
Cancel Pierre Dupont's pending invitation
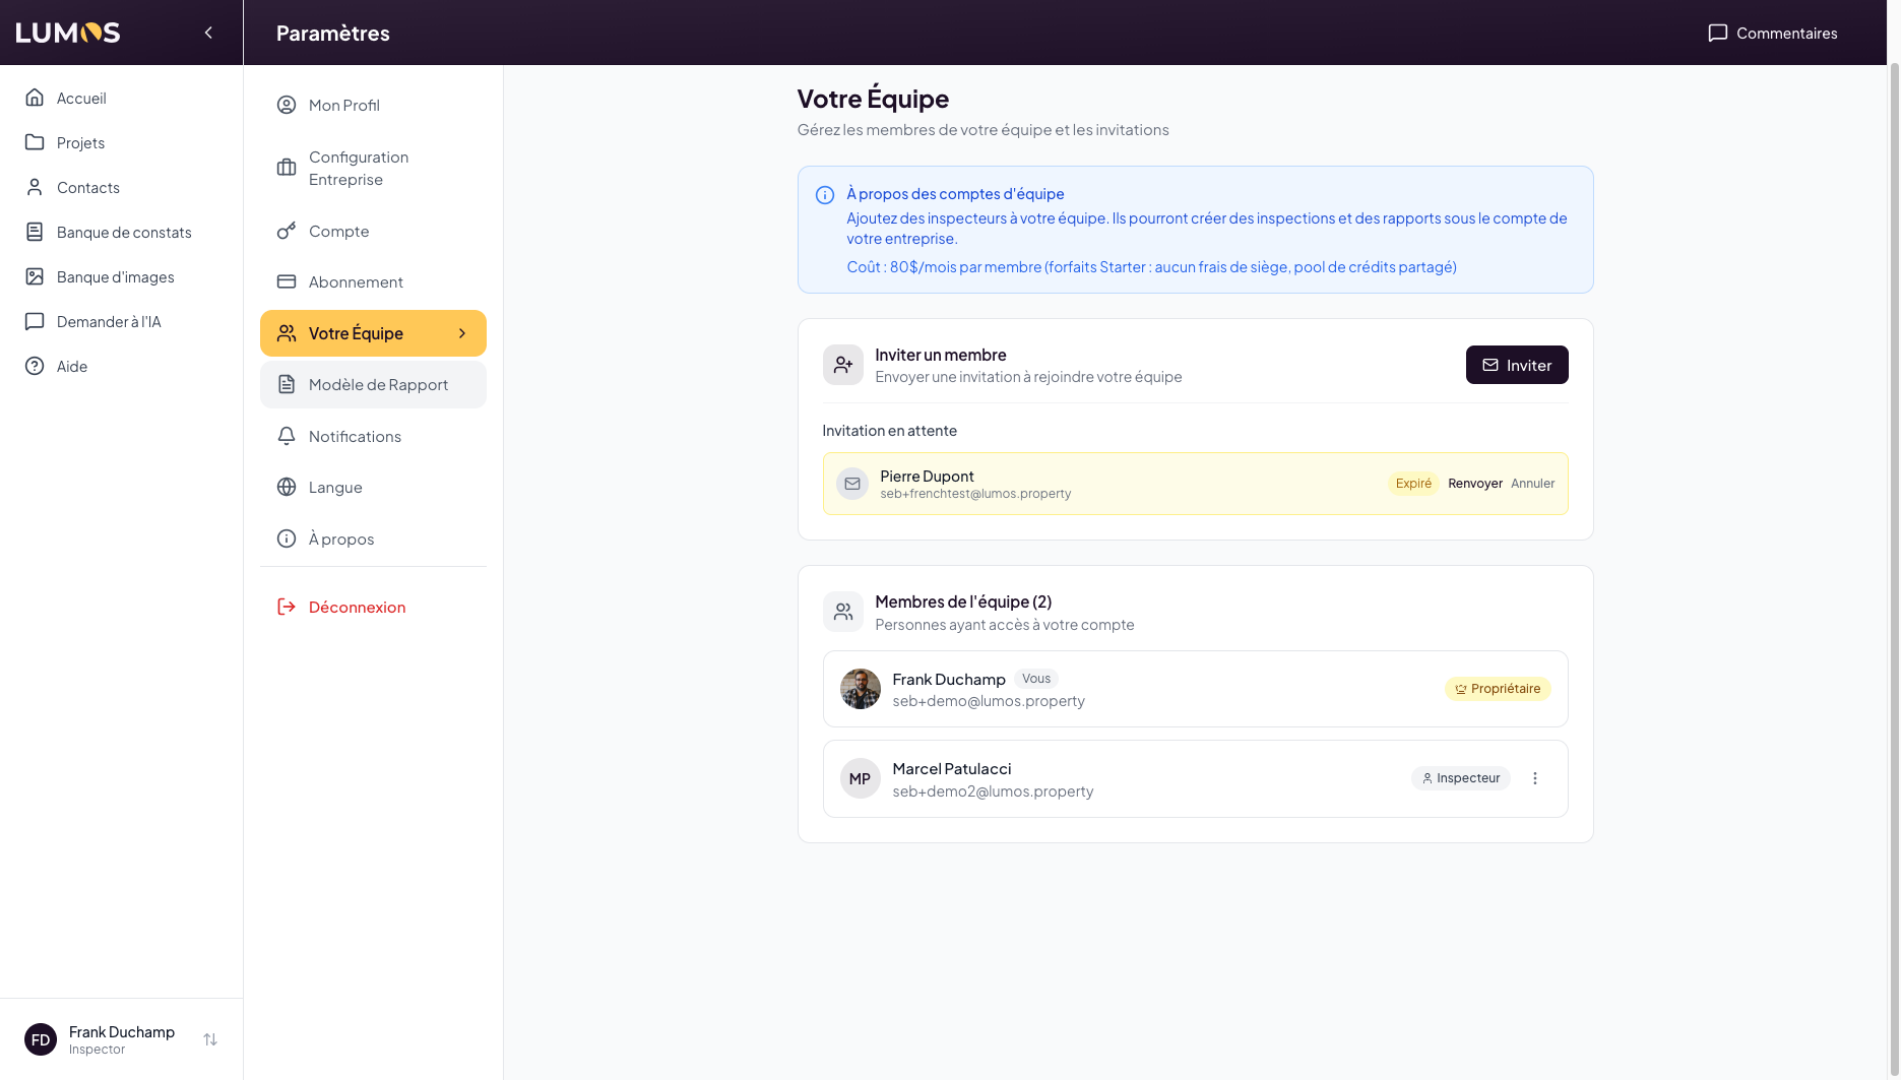[1532, 484]
